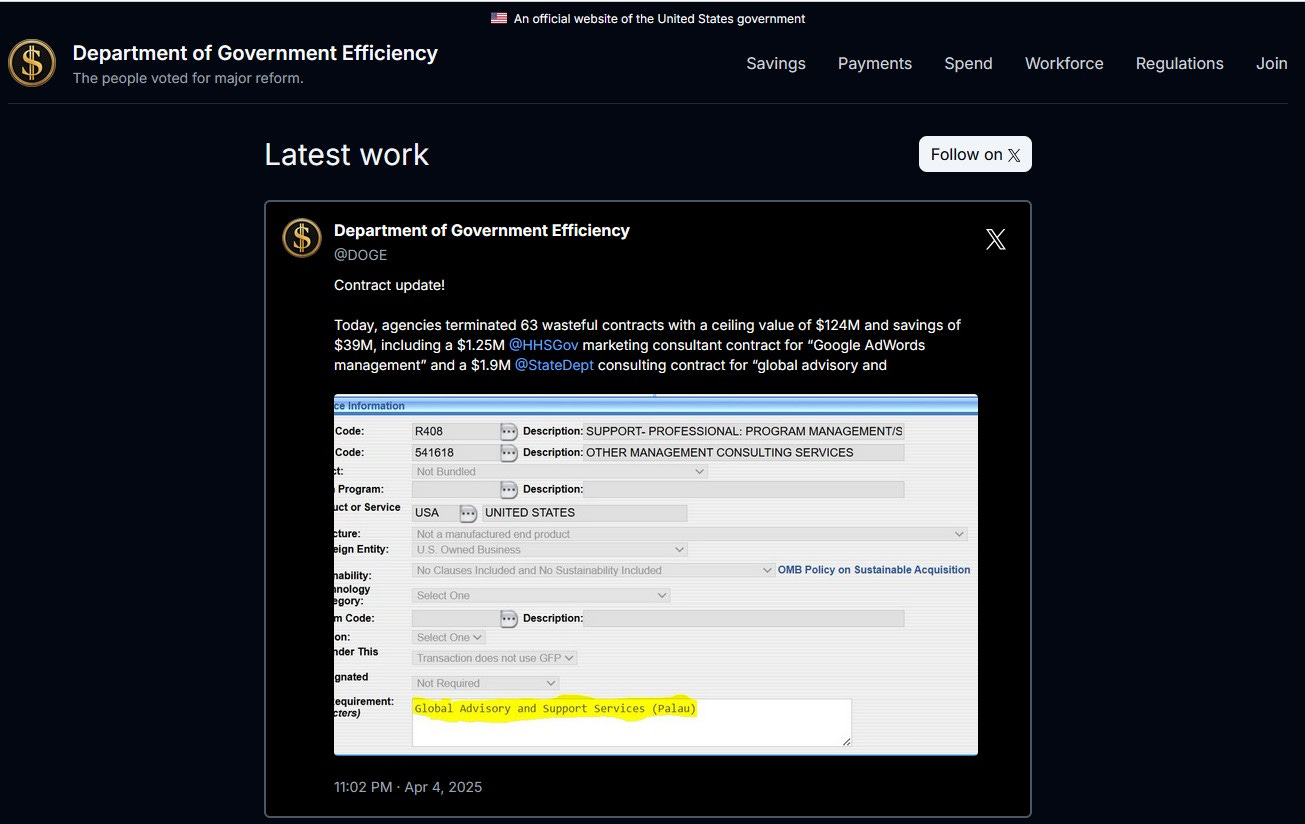Click the UNITED STATES country field
Viewport: 1305px width, 824px height.
(x=584, y=513)
